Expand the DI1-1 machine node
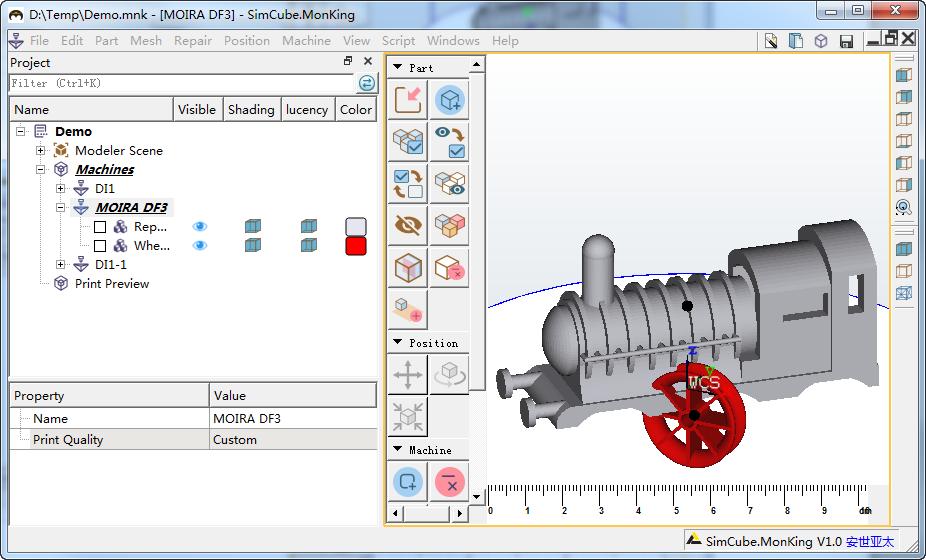926x560 pixels. pyautogui.click(x=60, y=265)
